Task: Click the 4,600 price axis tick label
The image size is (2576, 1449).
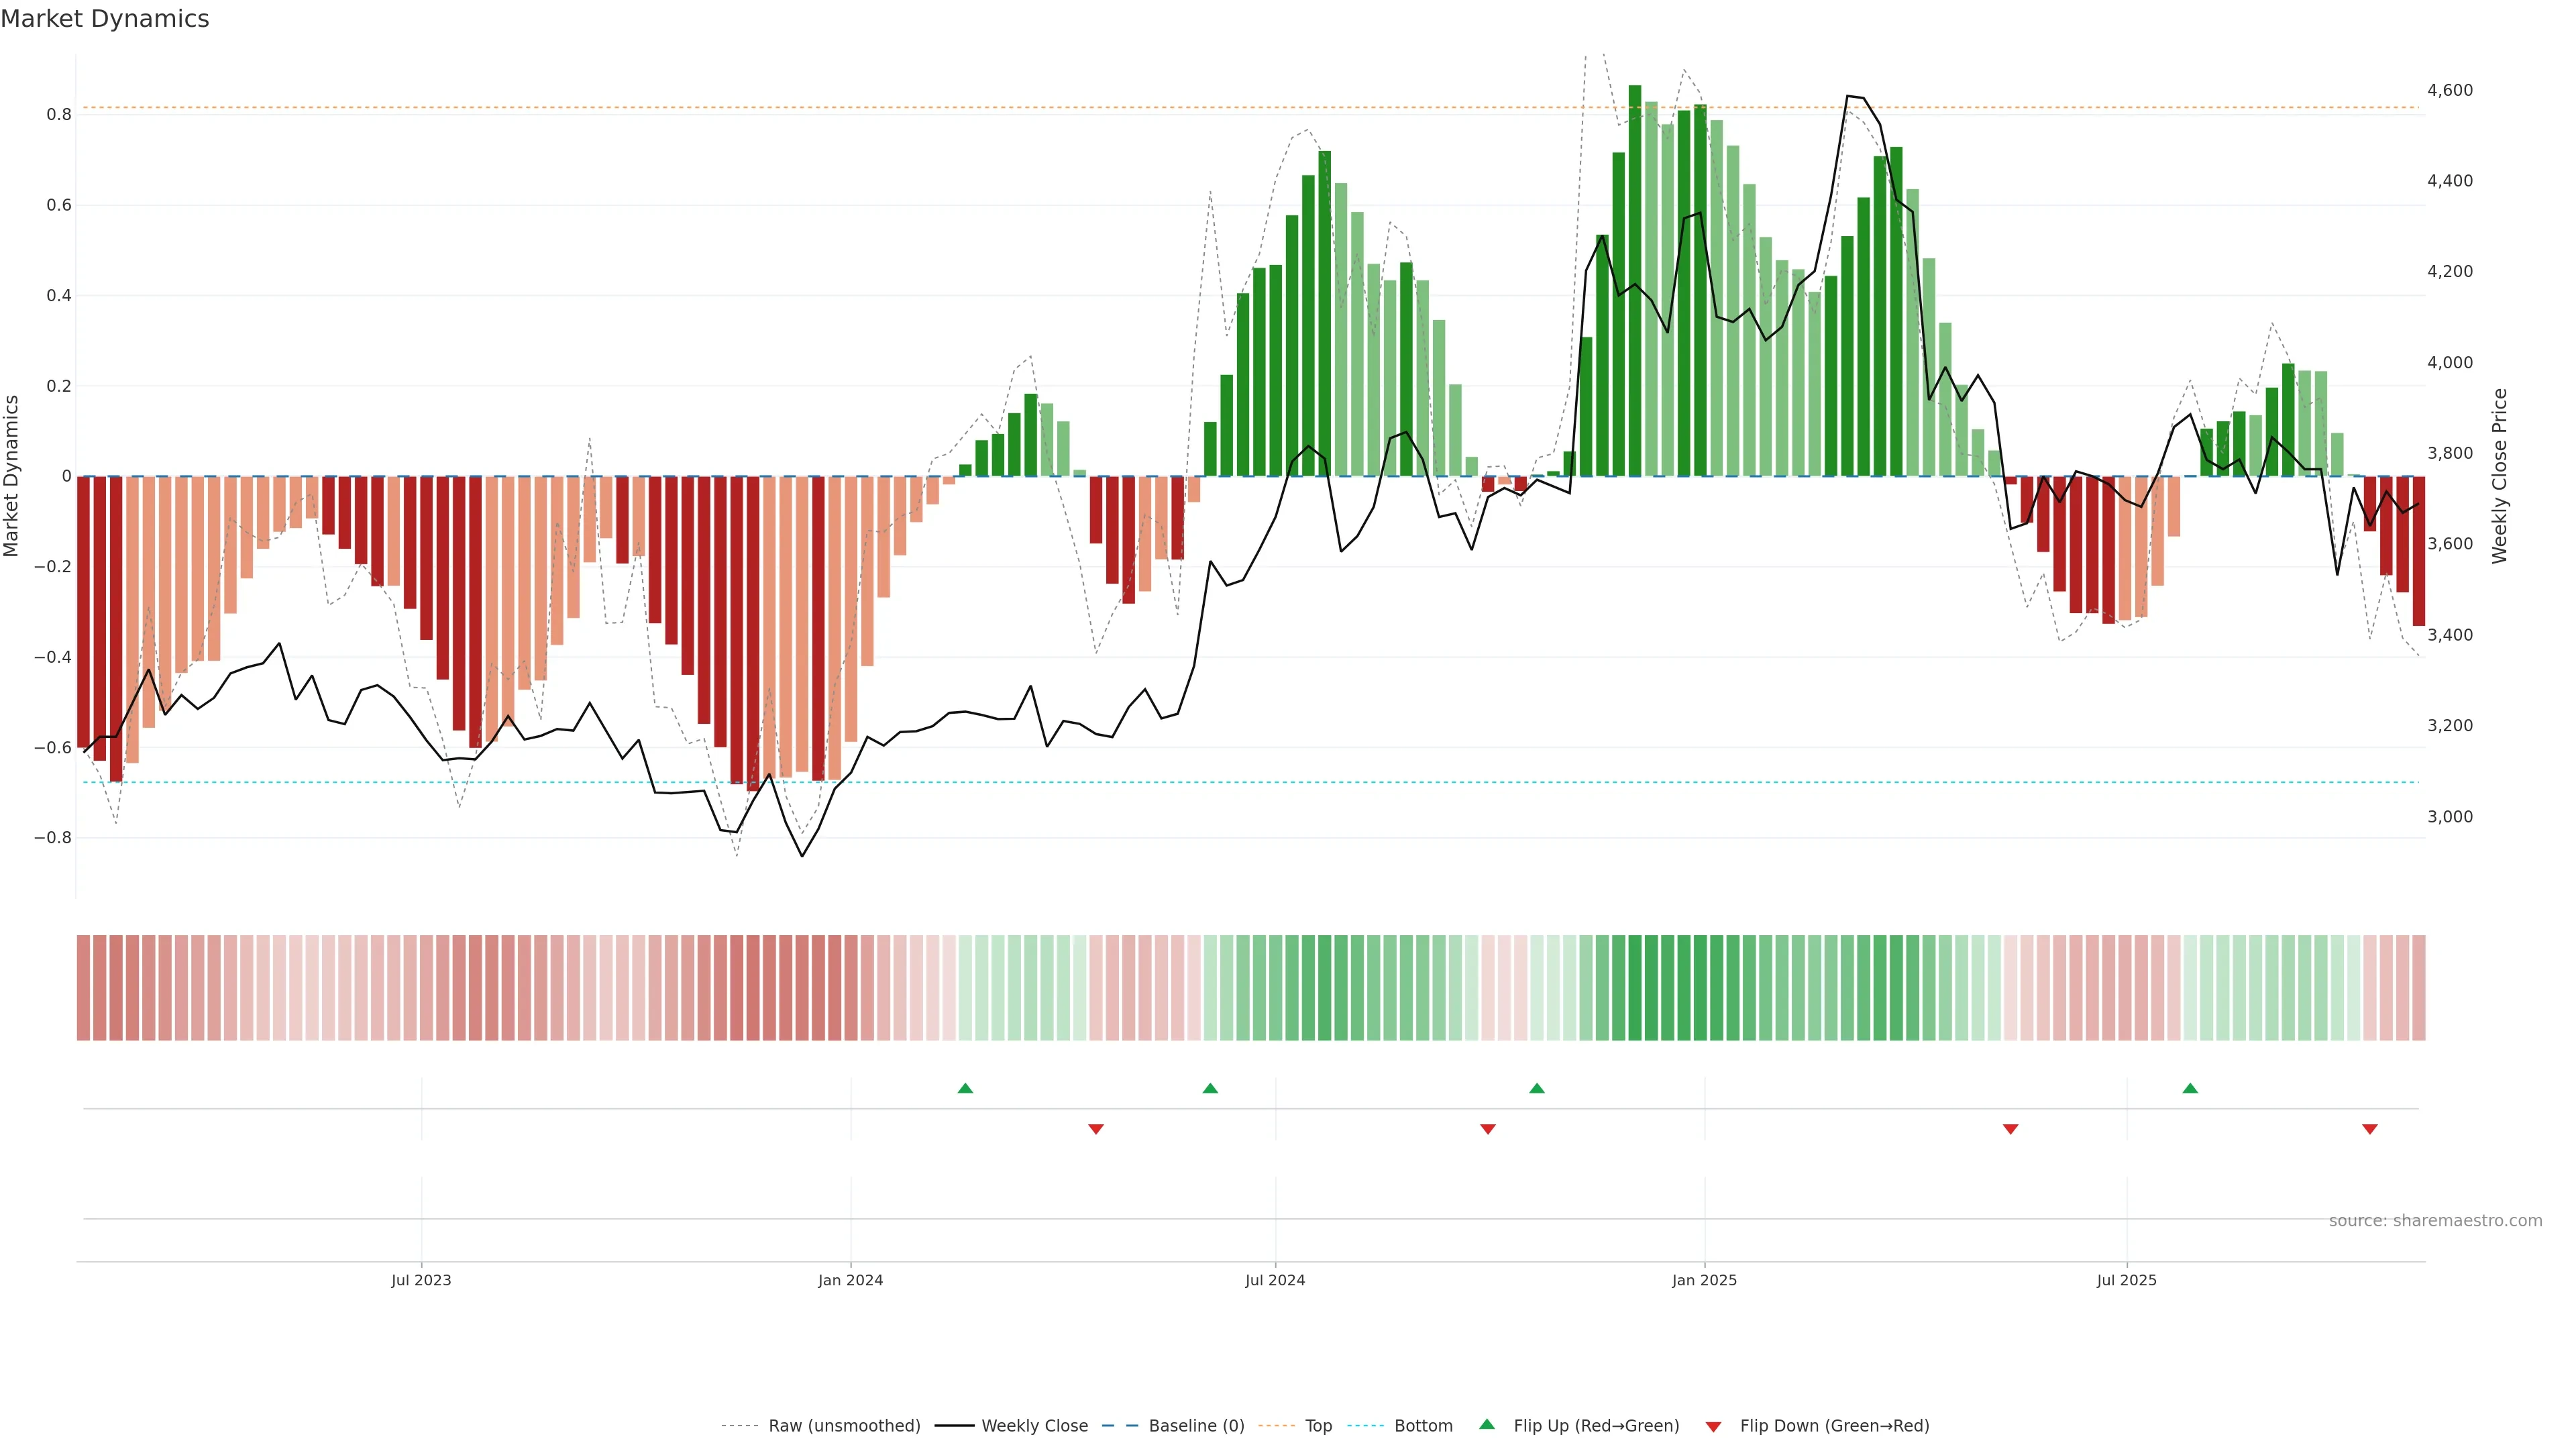Action: (x=2450, y=90)
